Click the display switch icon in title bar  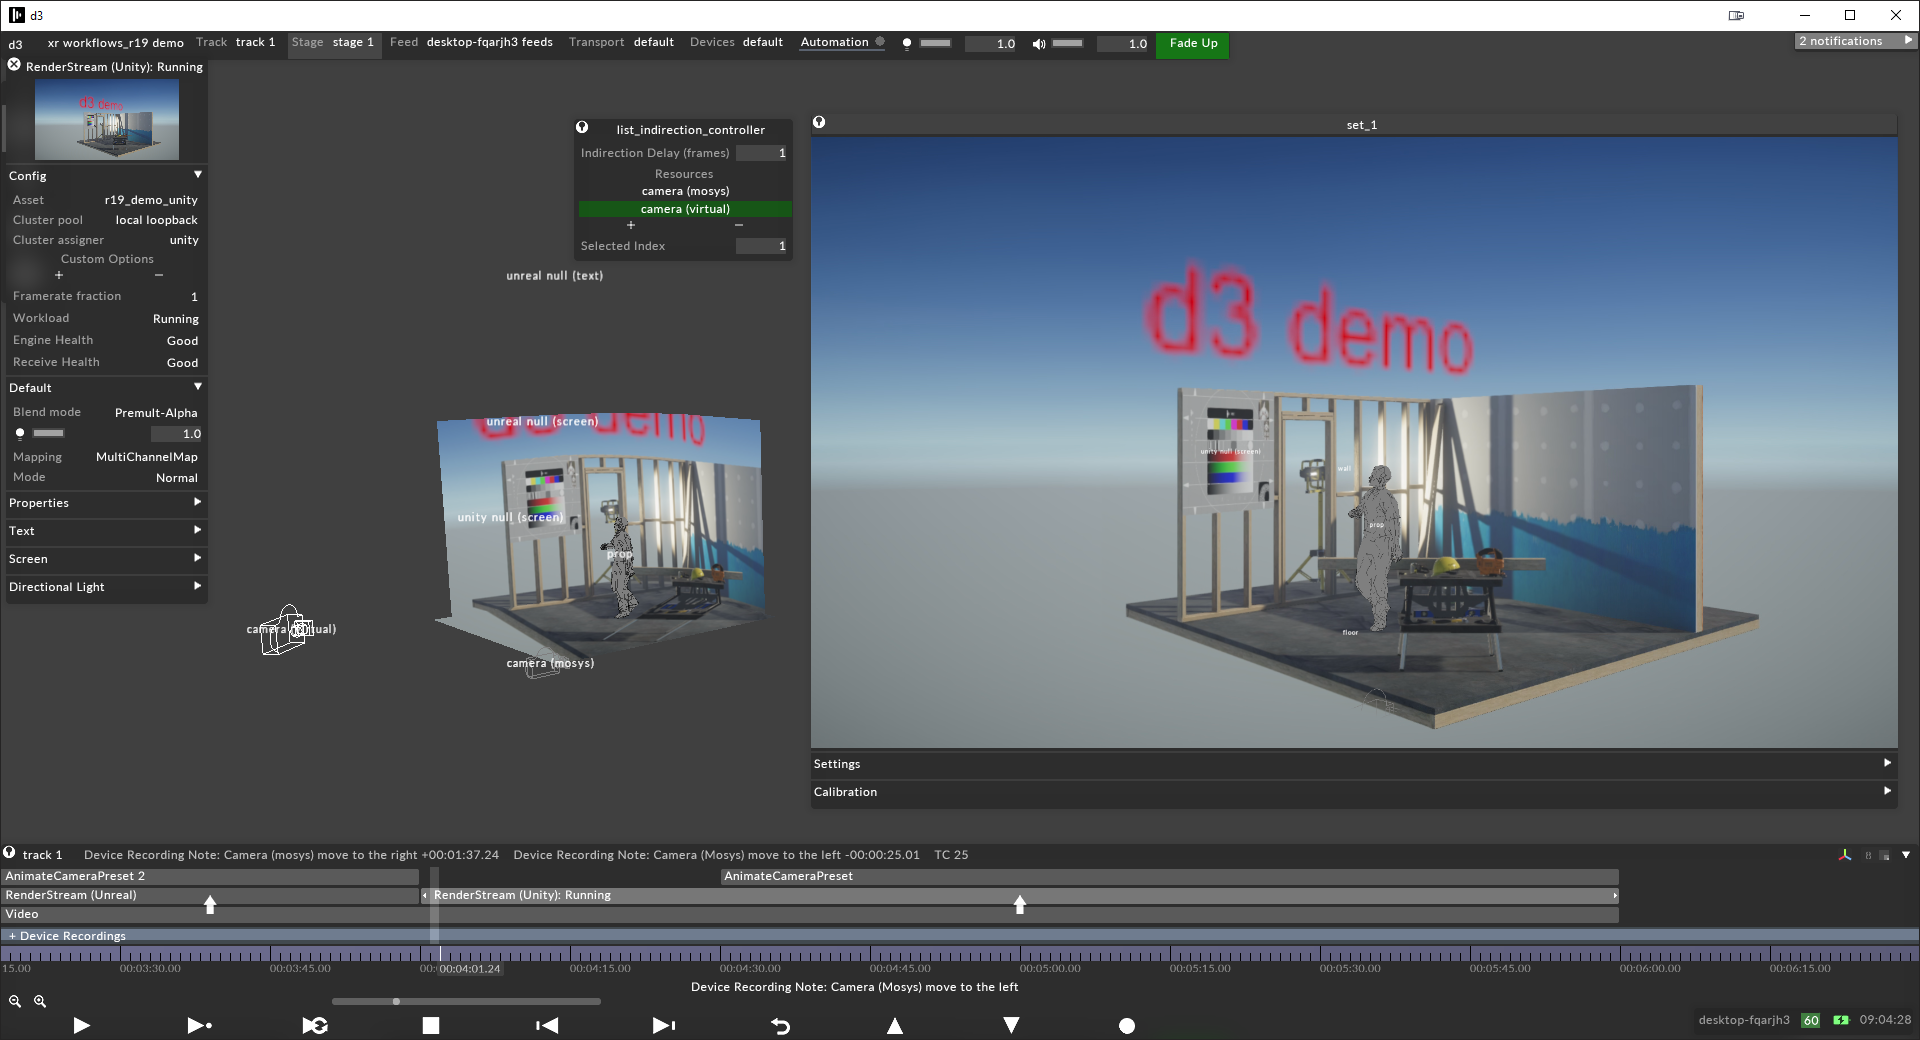coord(1736,15)
